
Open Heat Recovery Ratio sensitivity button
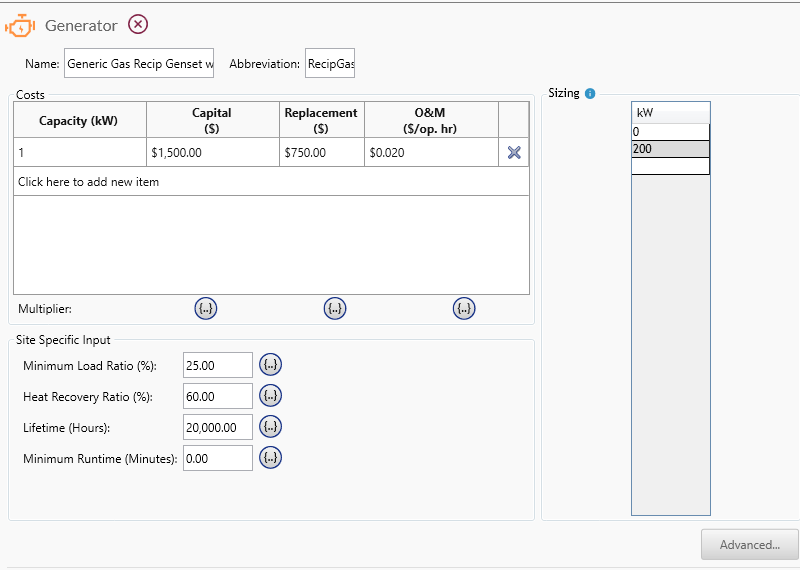pos(270,396)
